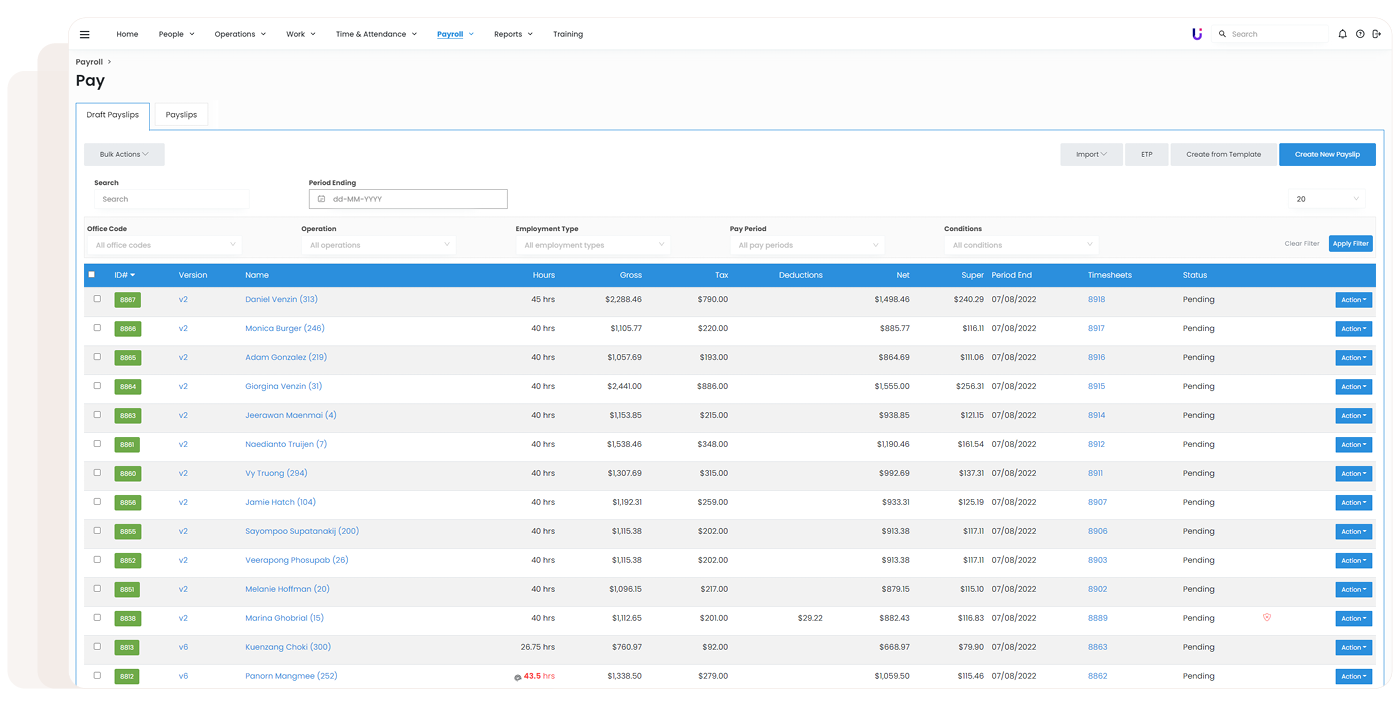This screenshot has height=706, width=1400.
Task: Open Action dropdown for Monica Burger
Action: tap(1353, 329)
